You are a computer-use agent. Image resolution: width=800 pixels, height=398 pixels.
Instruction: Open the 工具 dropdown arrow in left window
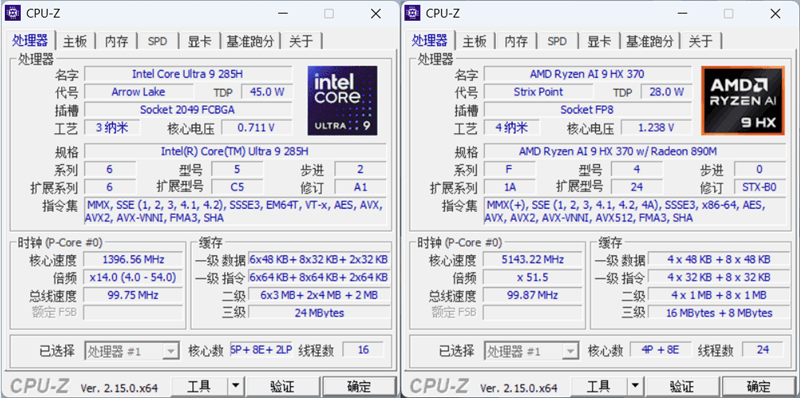235,386
